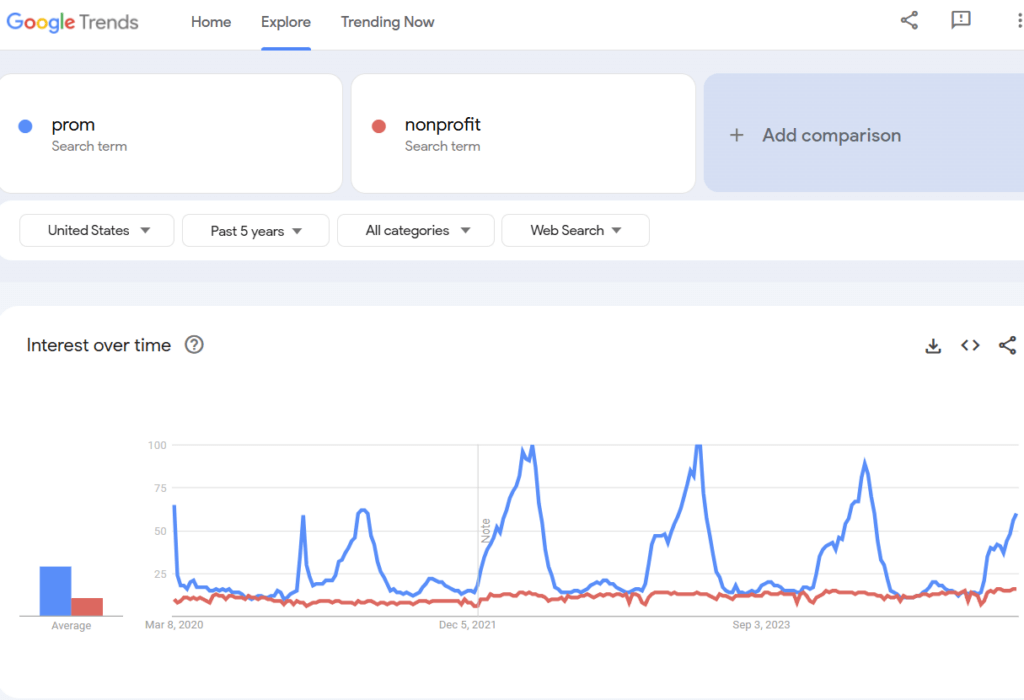The image size is (1024, 700).
Task: Open the three-dot more options menu
Action: [1018, 21]
